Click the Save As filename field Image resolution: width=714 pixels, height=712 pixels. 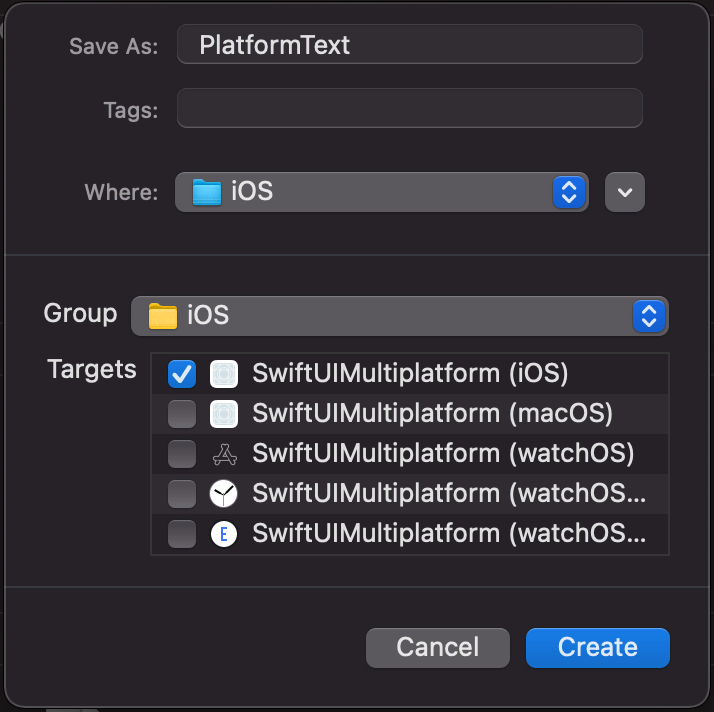410,45
